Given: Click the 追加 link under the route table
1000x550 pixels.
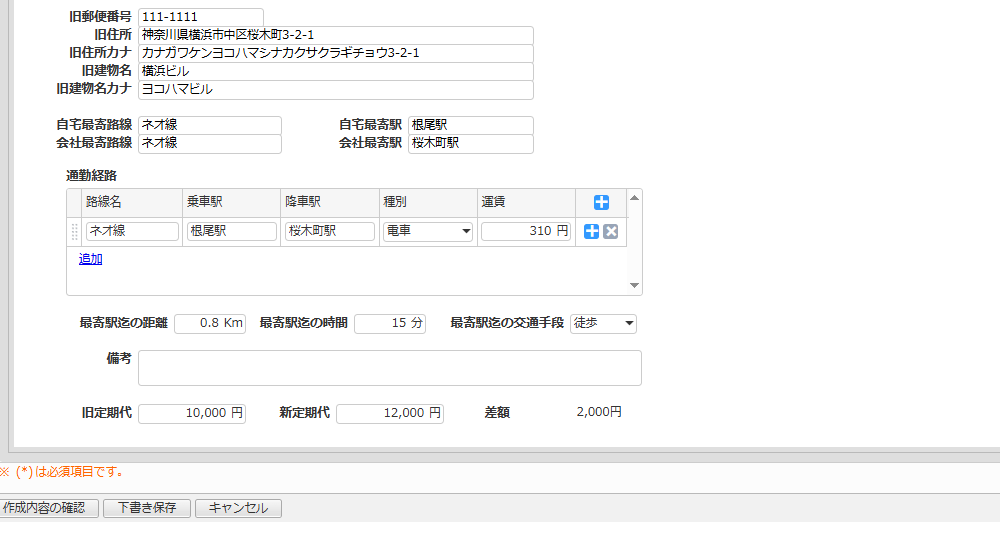Looking at the screenshot, I should click(x=90, y=259).
